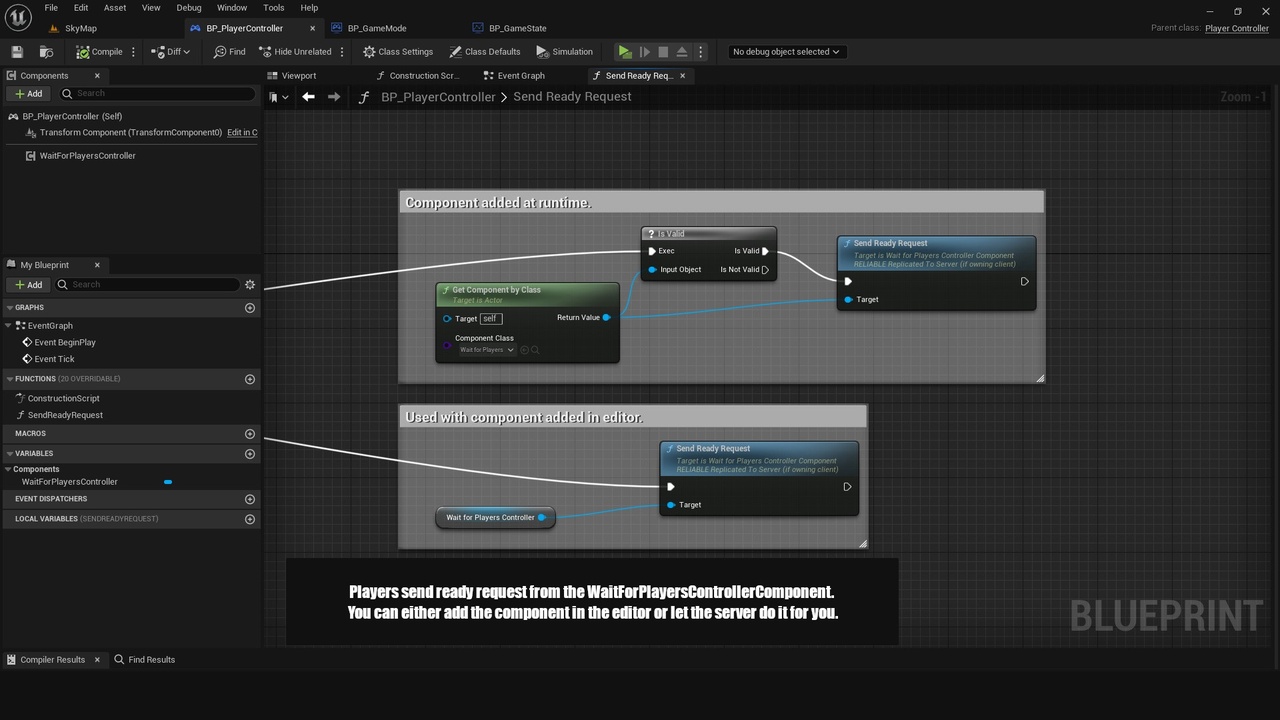Click the Components search field
This screenshot has height=720, width=1280.
(x=157, y=93)
